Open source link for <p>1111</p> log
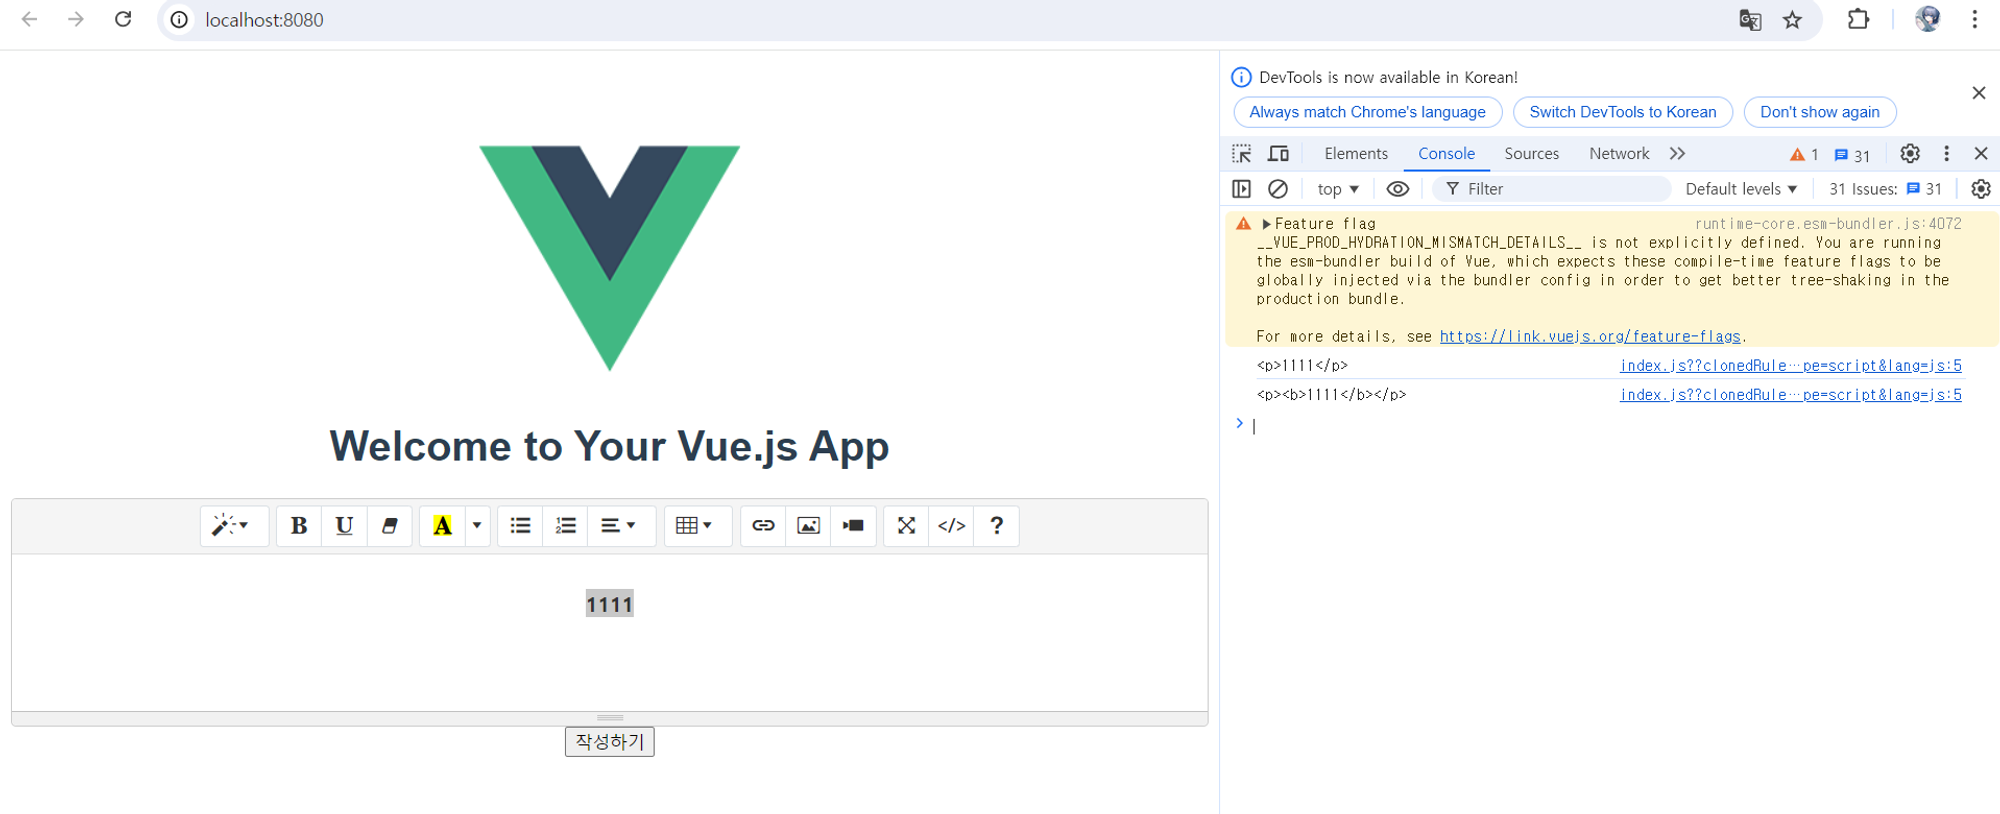Screen dimensions: 2000x814 coord(1791,366)
